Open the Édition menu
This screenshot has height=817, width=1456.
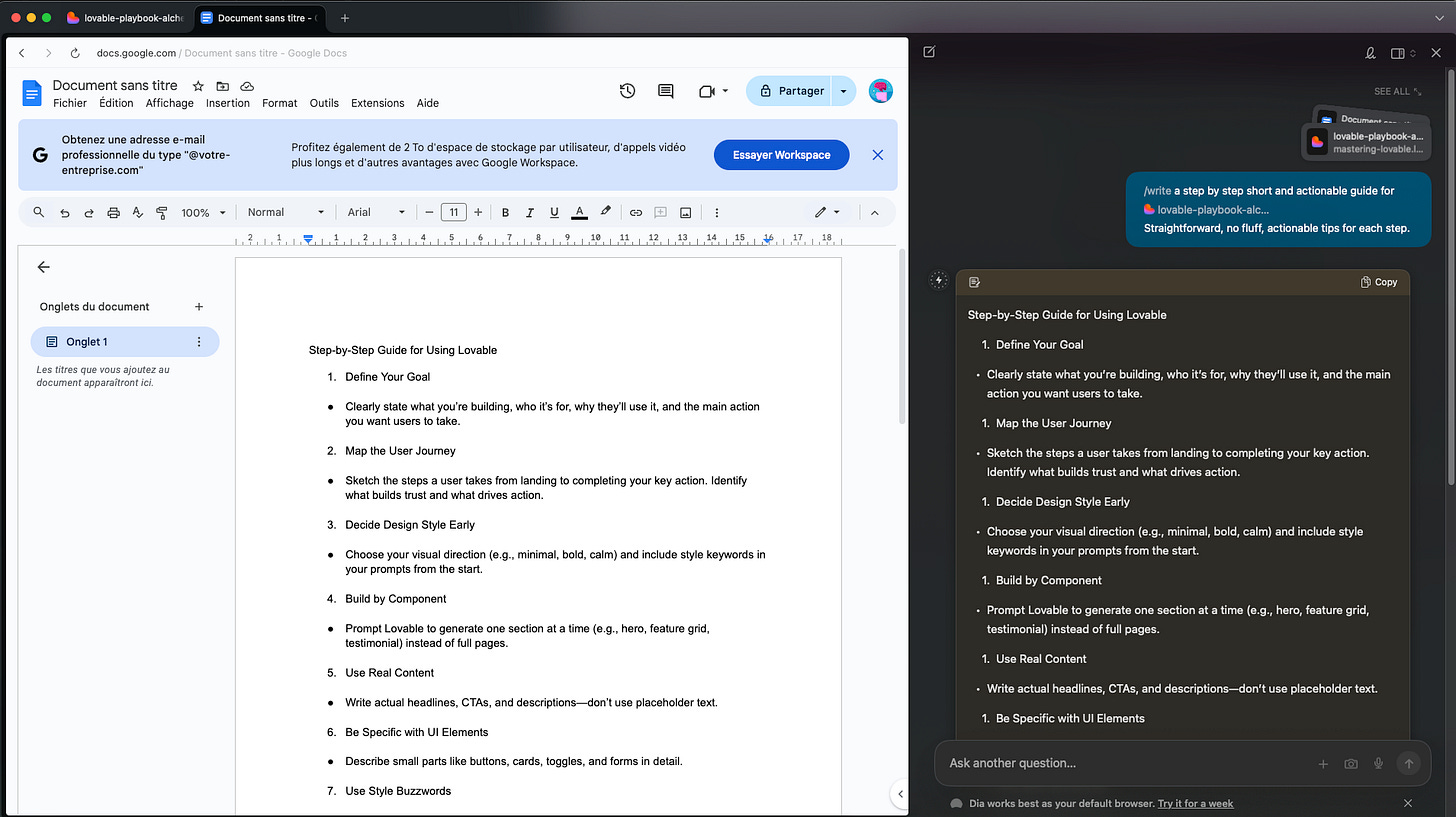tap(116, 103)
